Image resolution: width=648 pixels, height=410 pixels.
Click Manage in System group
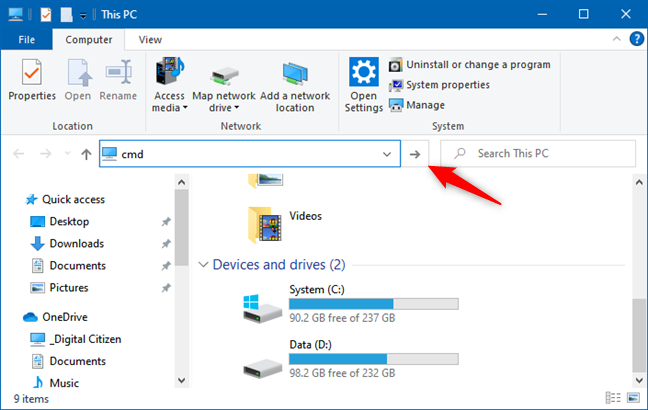(417, 105)
